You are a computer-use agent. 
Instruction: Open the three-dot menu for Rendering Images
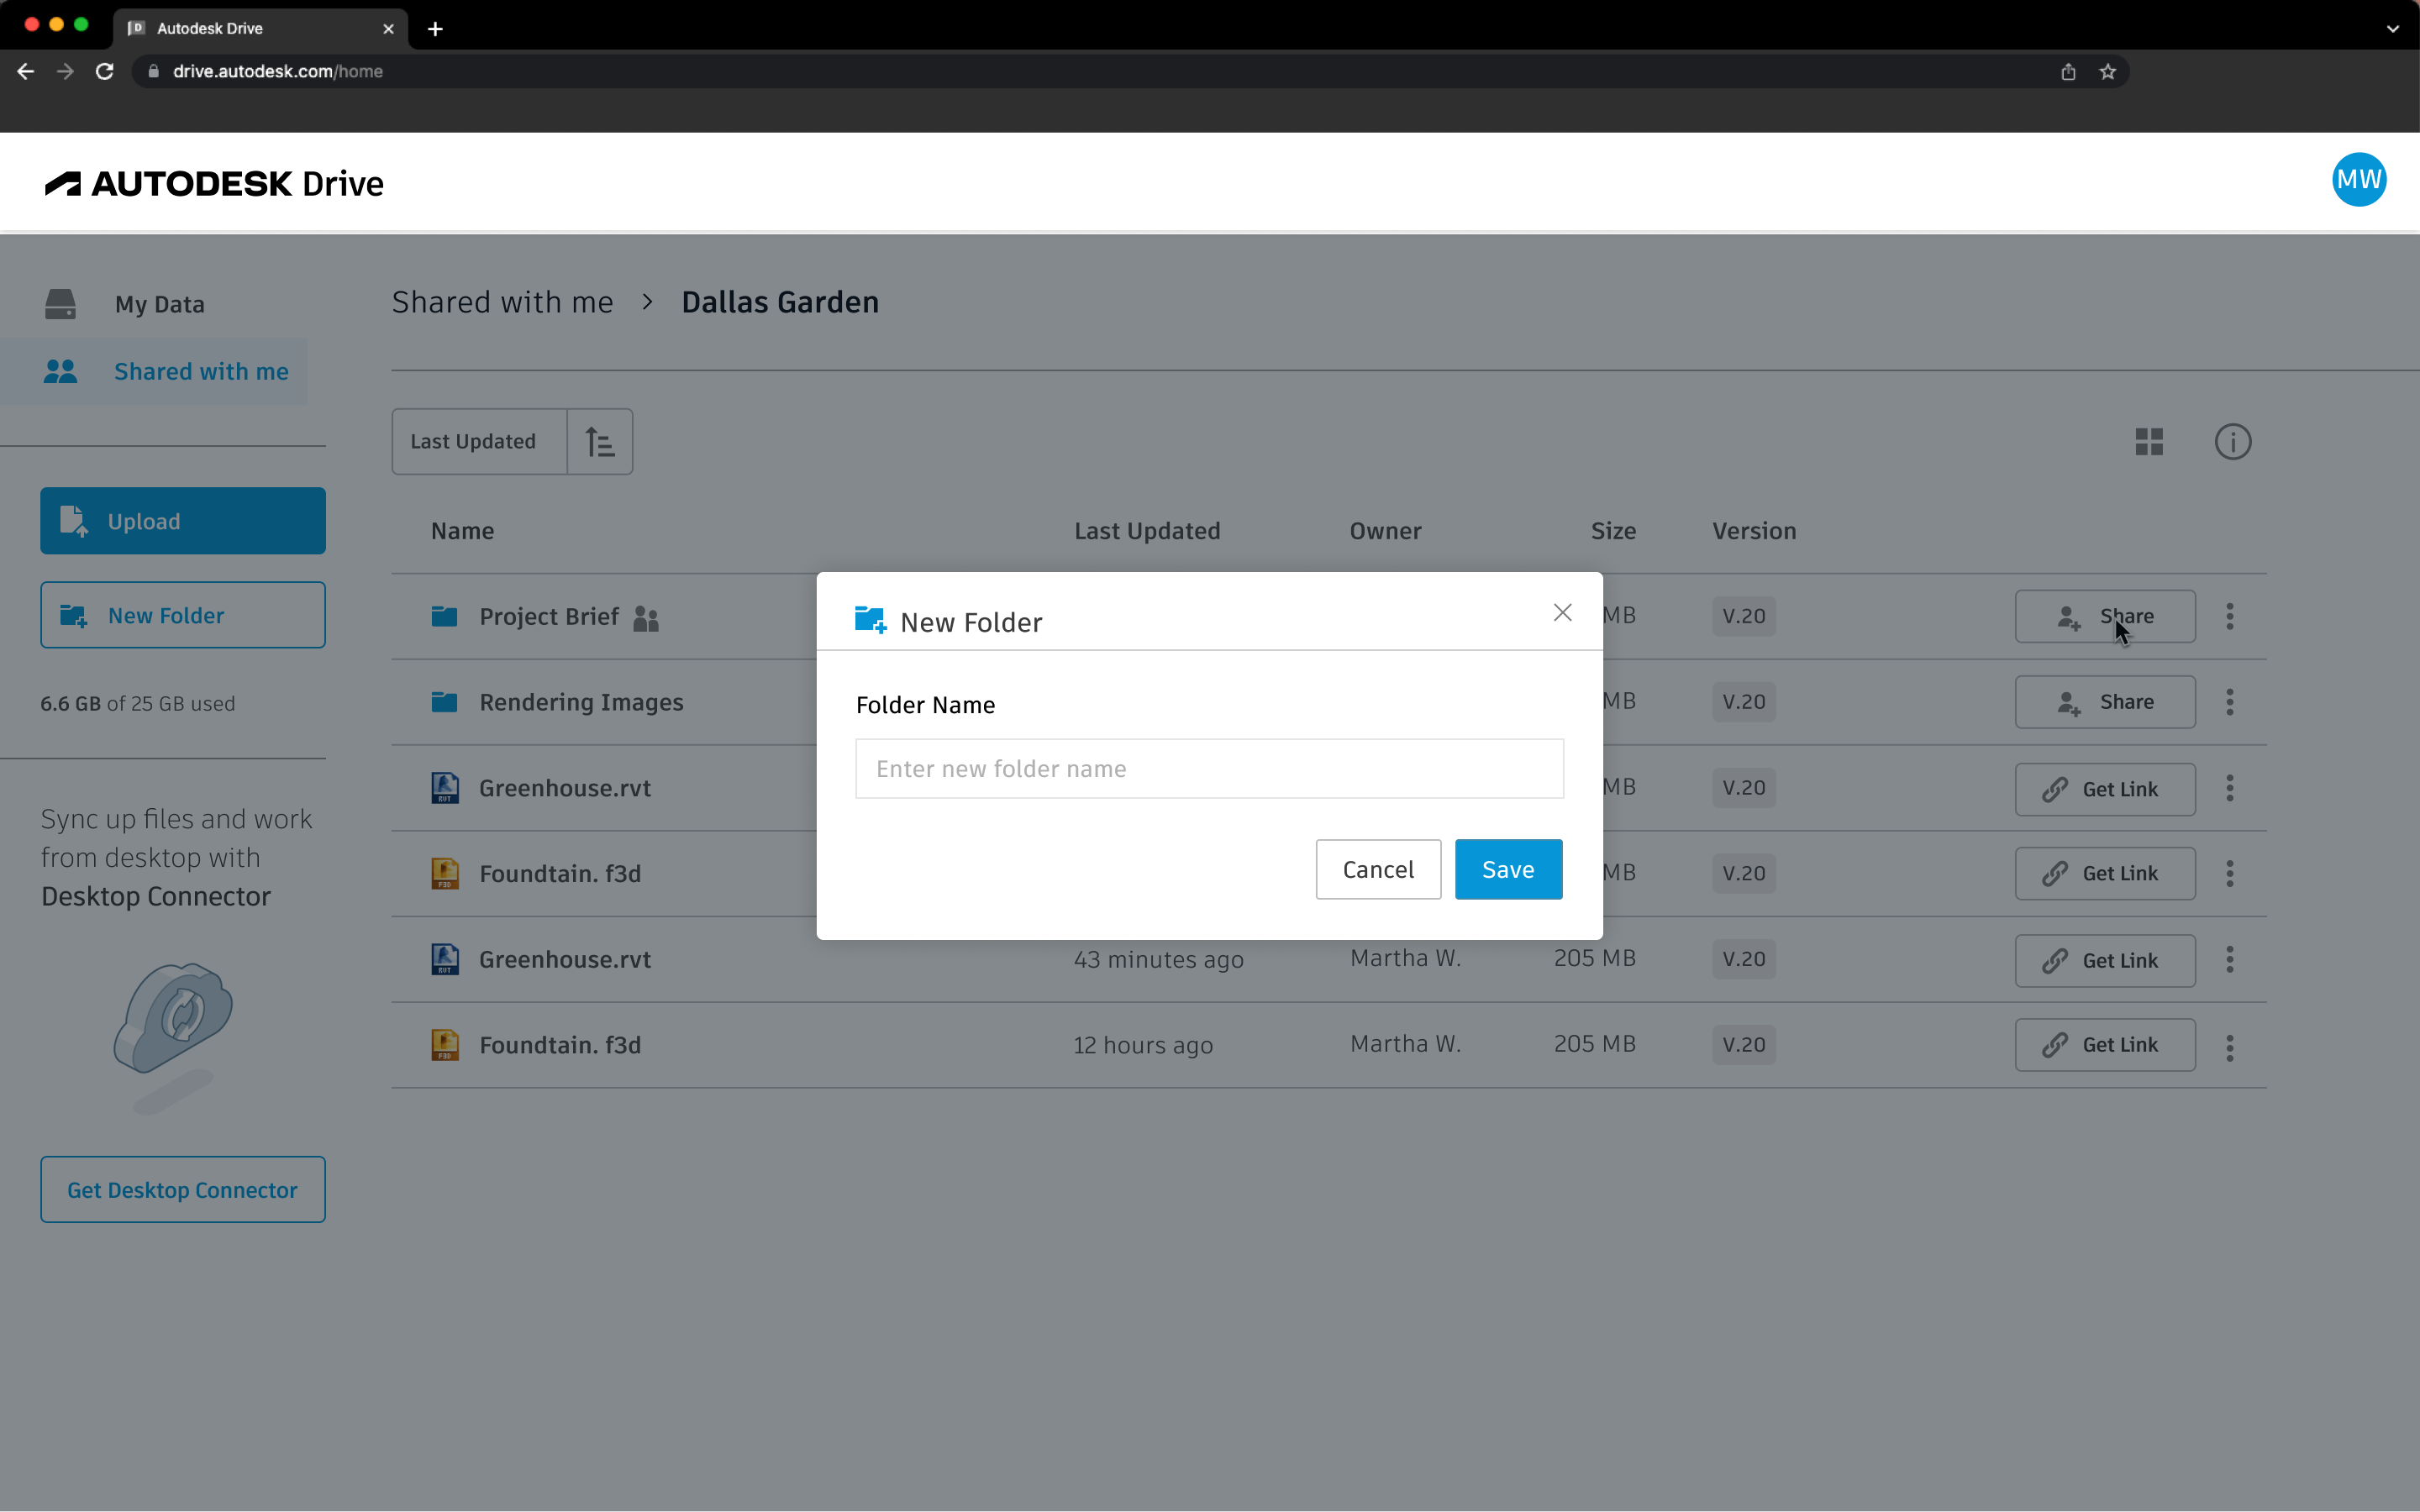(x=2229, y=702)
